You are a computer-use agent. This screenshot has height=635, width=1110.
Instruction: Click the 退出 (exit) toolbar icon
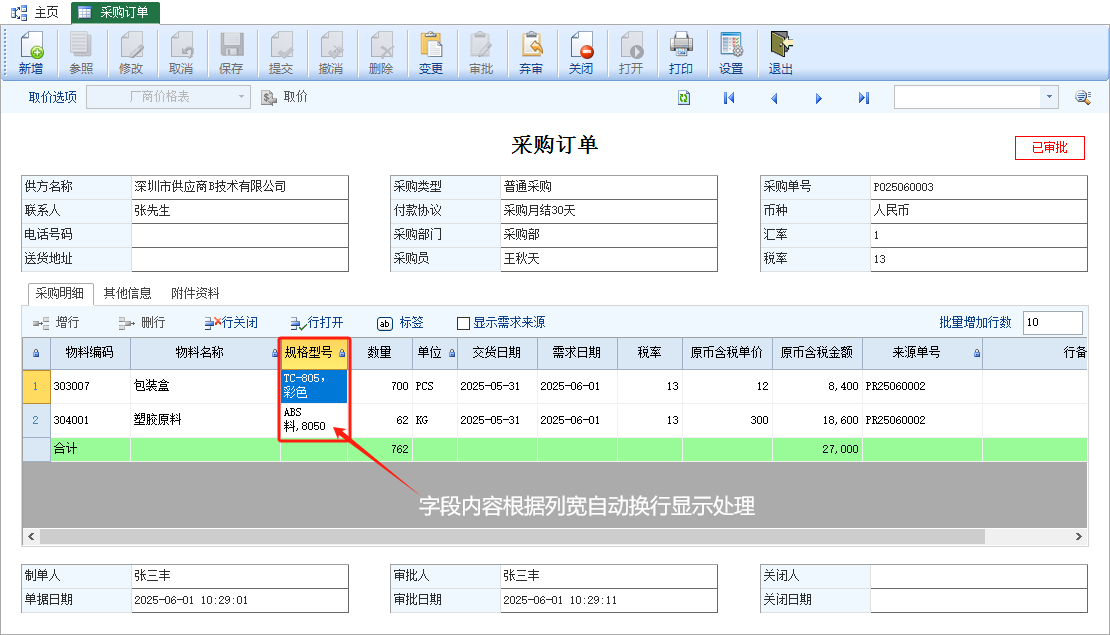pos(781,53)
